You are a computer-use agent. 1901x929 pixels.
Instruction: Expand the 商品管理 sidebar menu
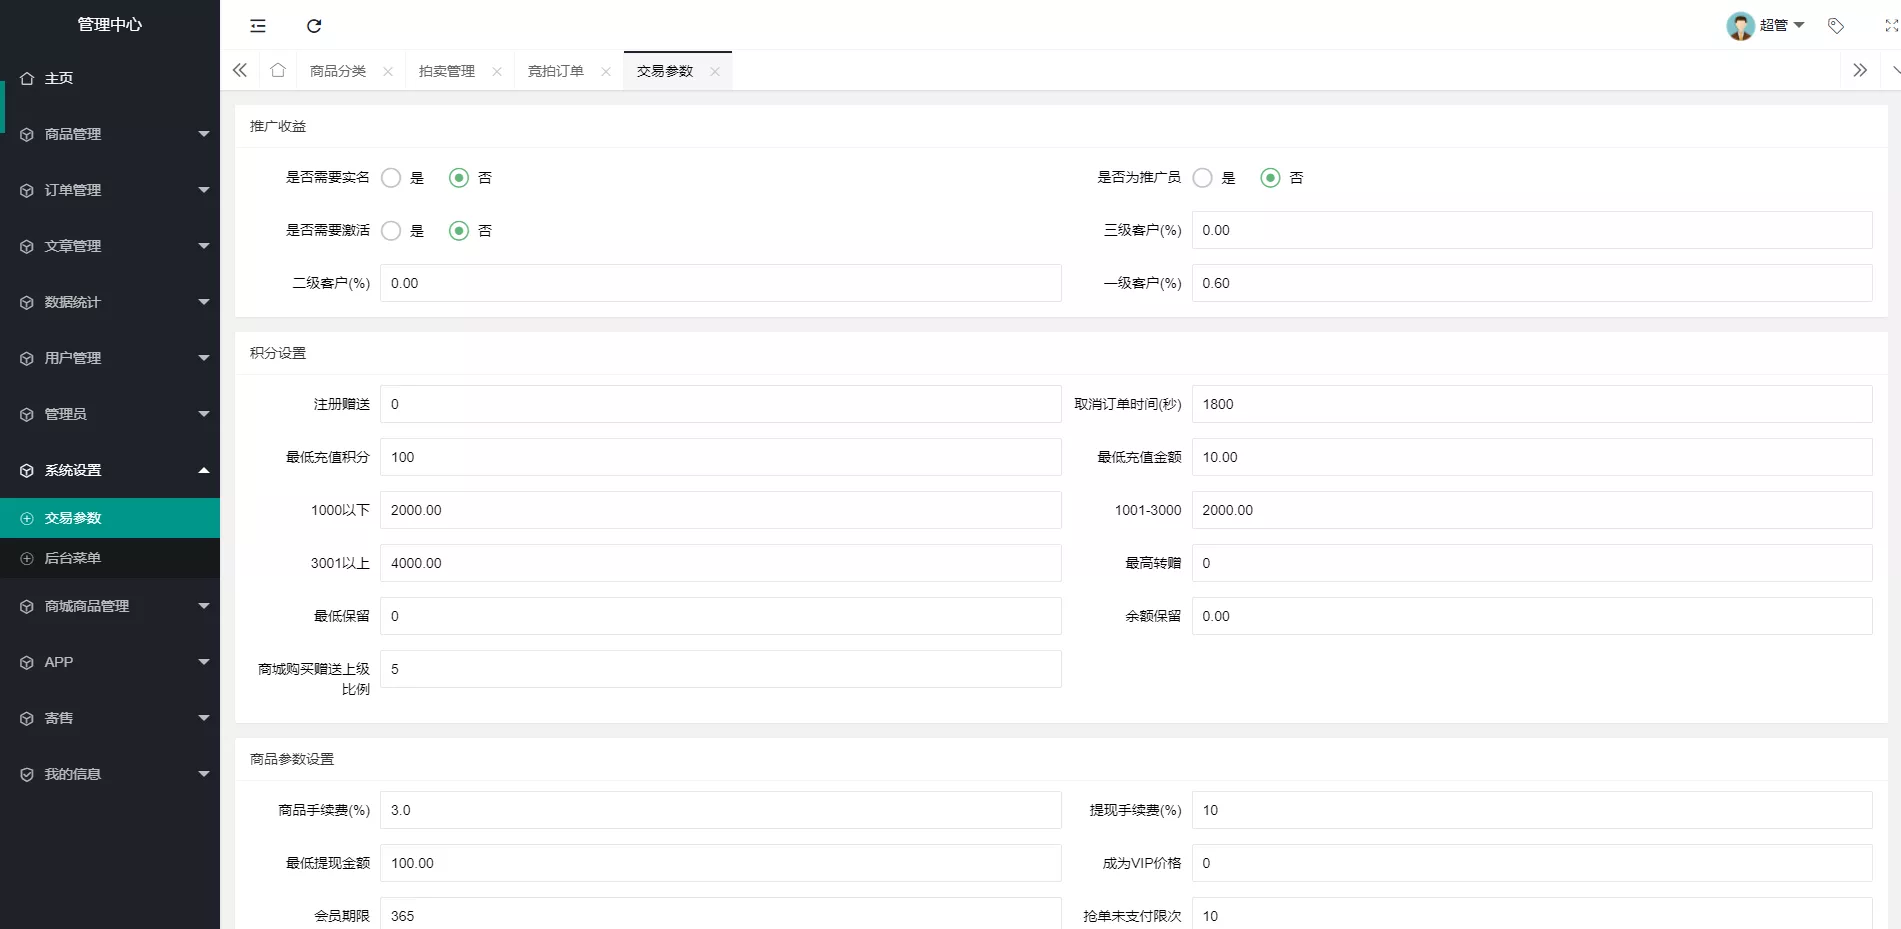click(x=110, y=134)
